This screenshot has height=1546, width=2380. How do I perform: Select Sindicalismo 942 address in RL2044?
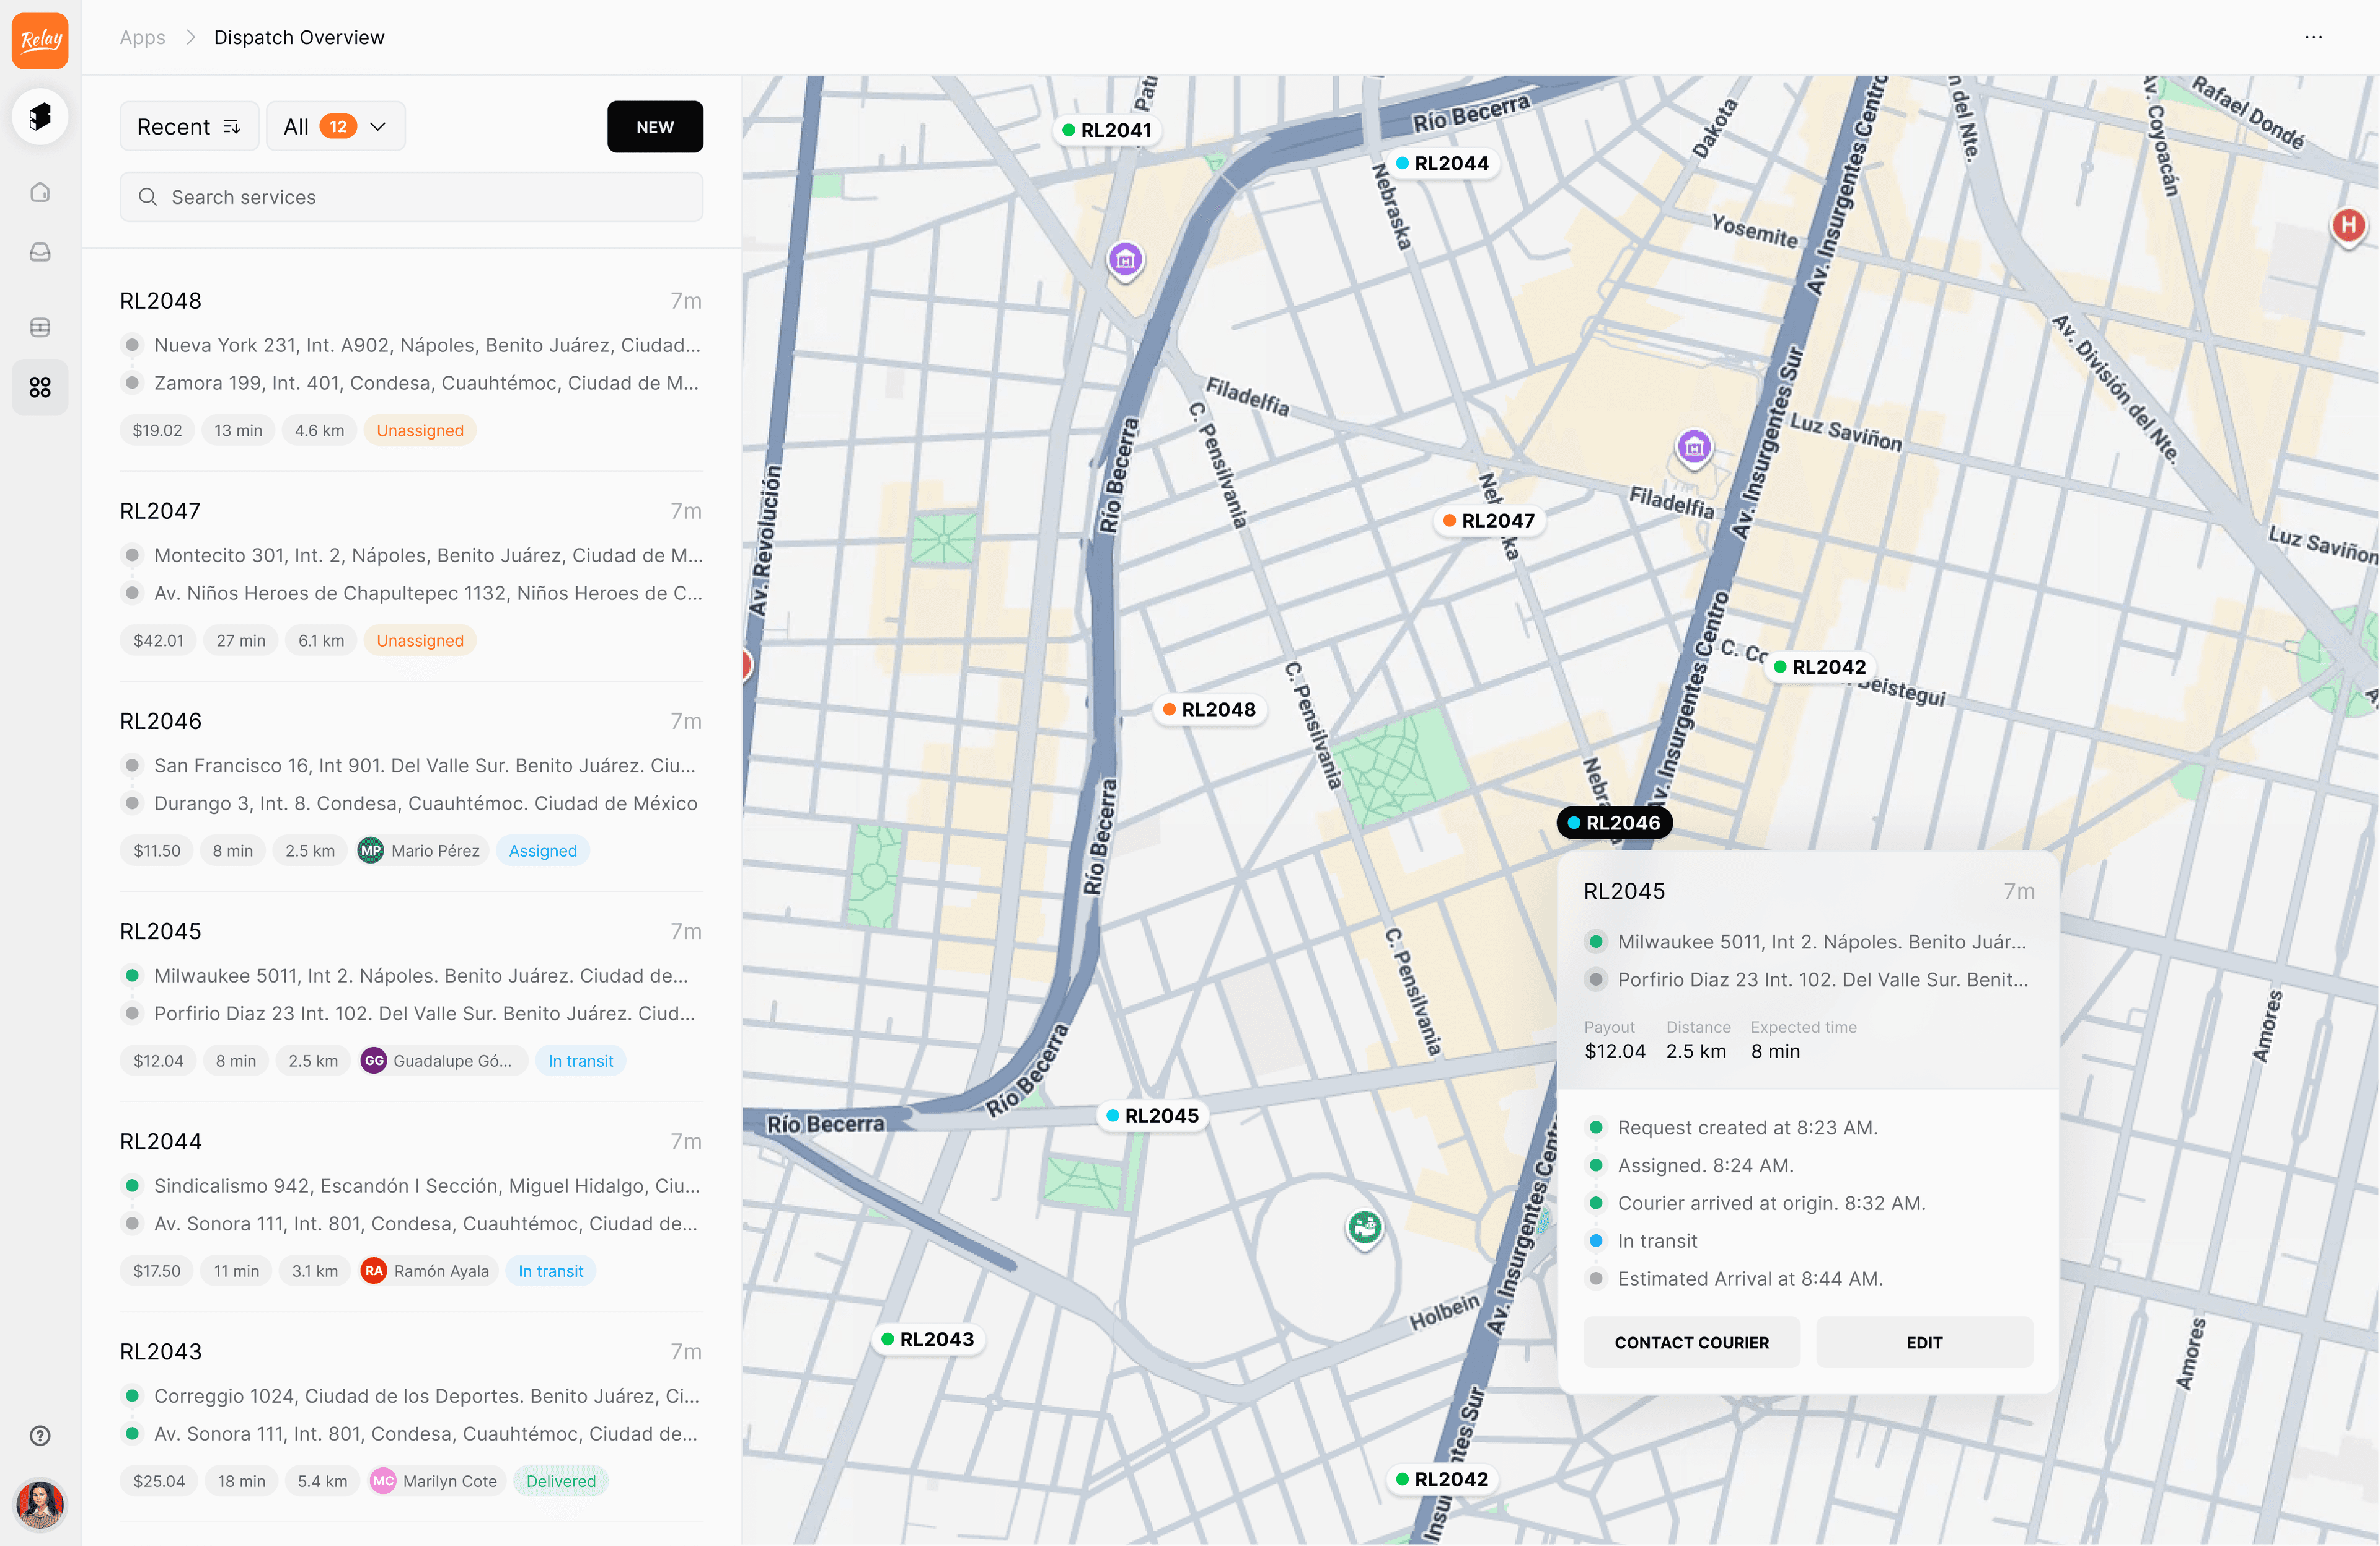427,1185
